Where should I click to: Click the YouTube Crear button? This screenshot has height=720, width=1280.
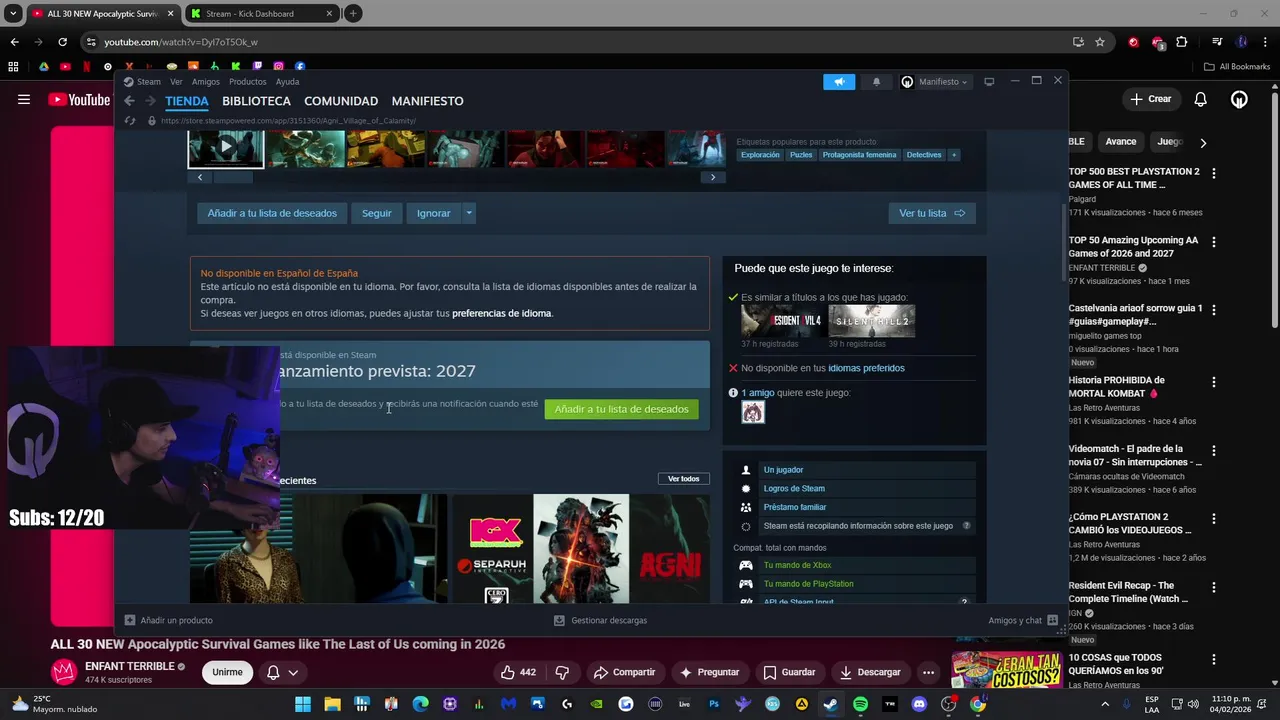[1150, 99]
